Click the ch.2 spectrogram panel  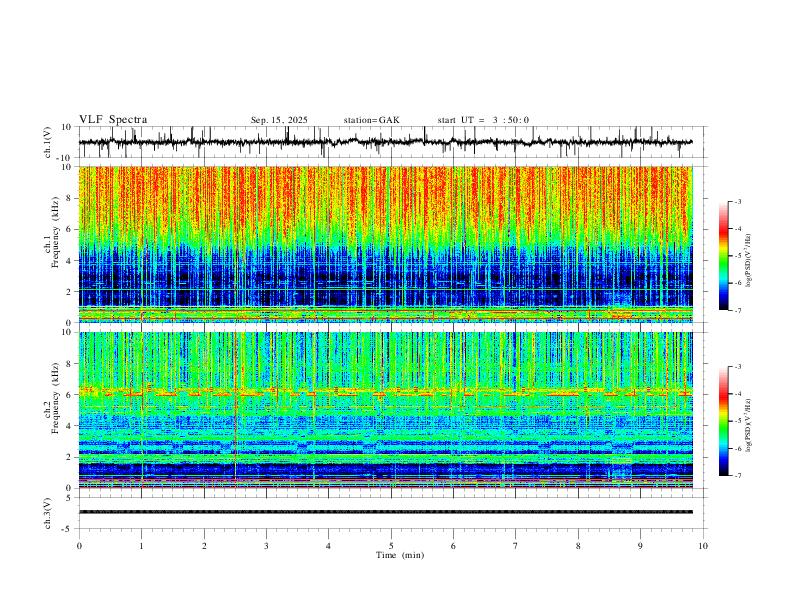point(385,410)
